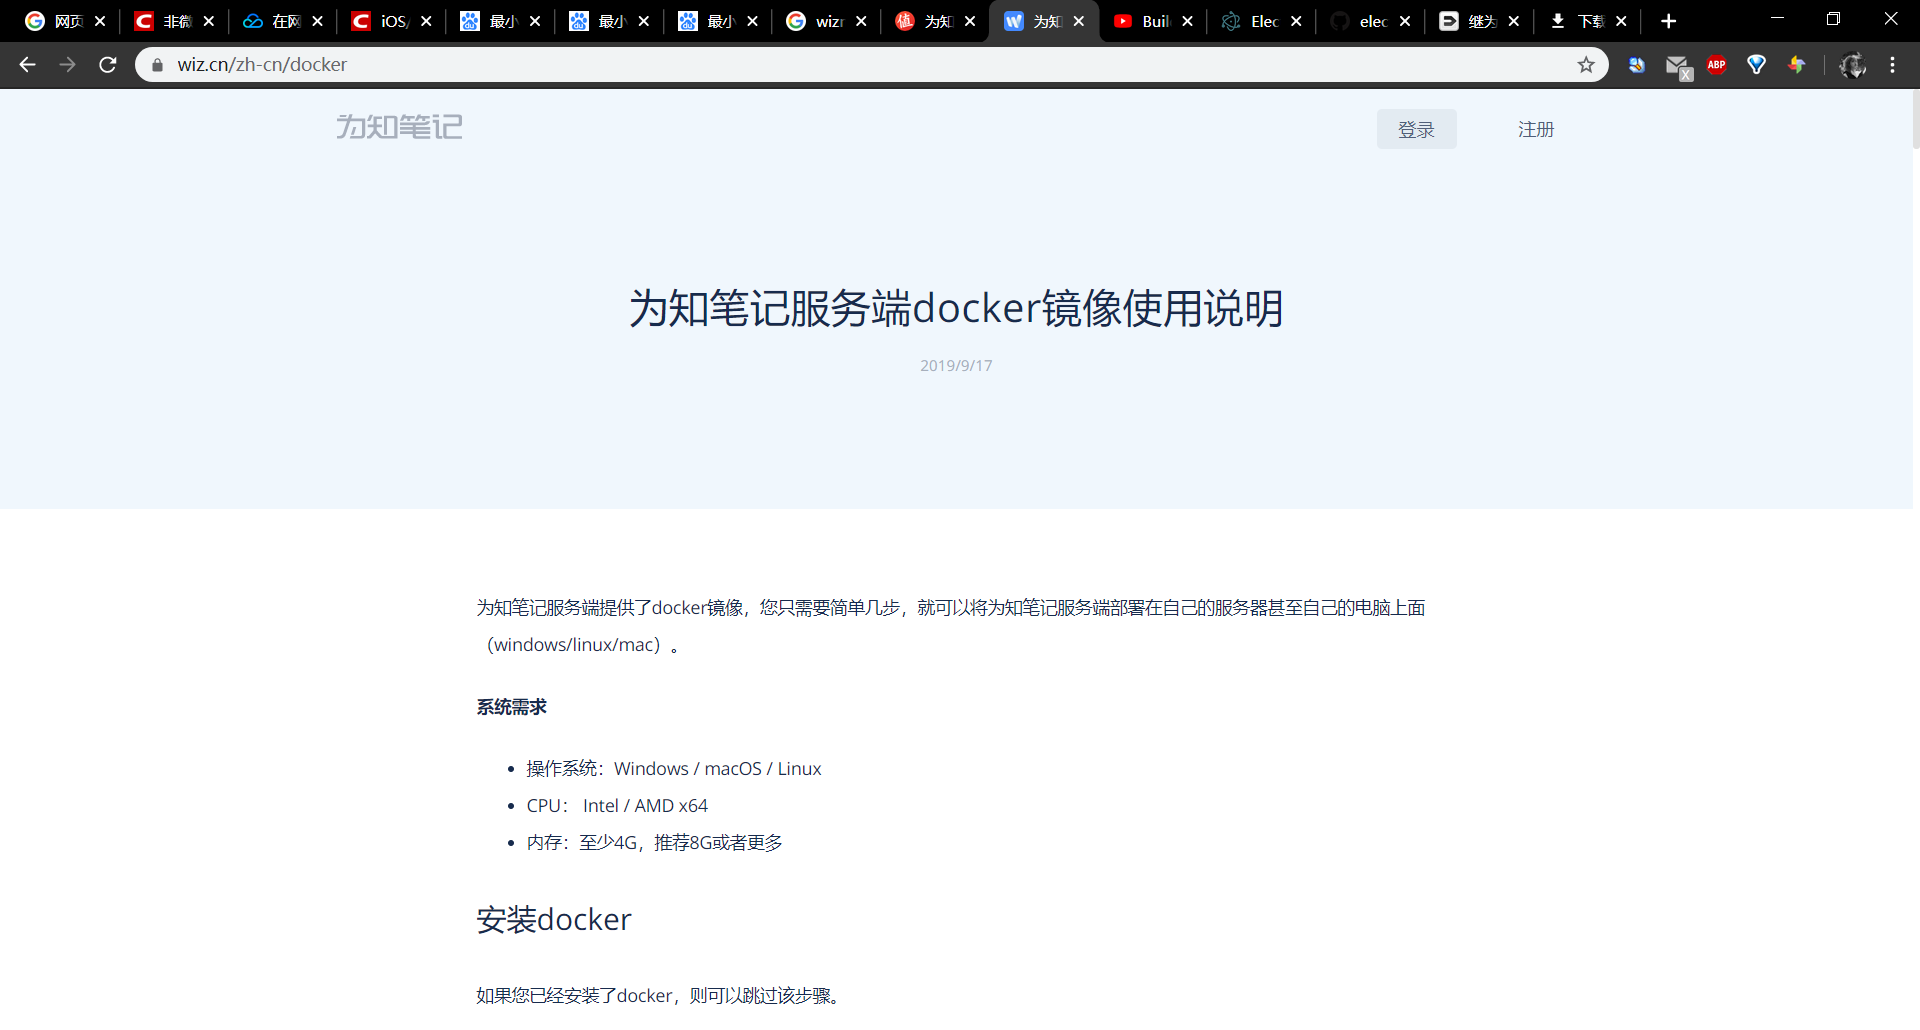Close the 为知 tab with red 值 icon
Viewport: 1920px width, 1030px height.
coord(970,21)
